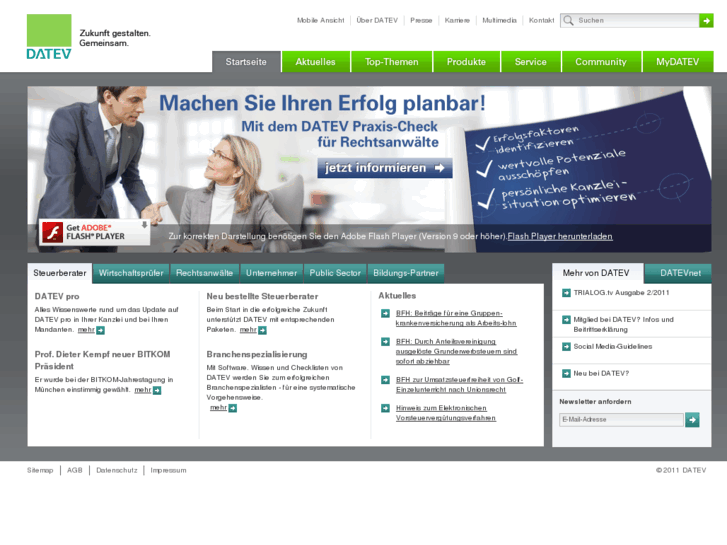Open the Impressum footer link
The image size is (727, 545).
pos(168,470)
